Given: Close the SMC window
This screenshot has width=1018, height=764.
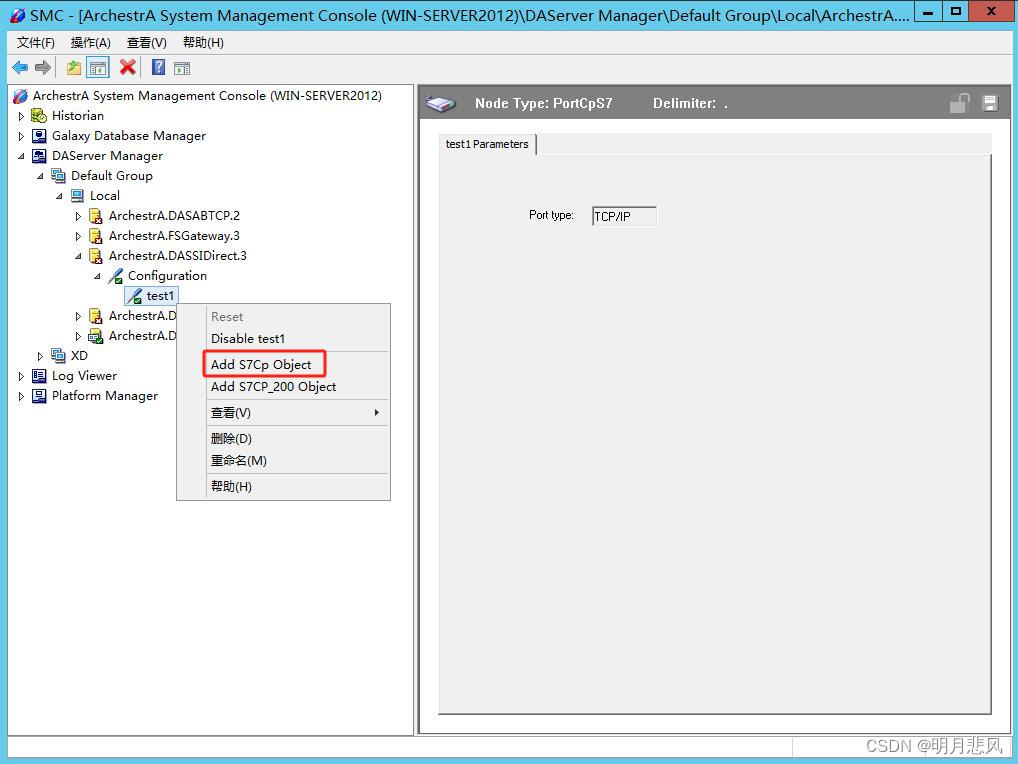Looking at the screenshot, I should tap(991, 11).
